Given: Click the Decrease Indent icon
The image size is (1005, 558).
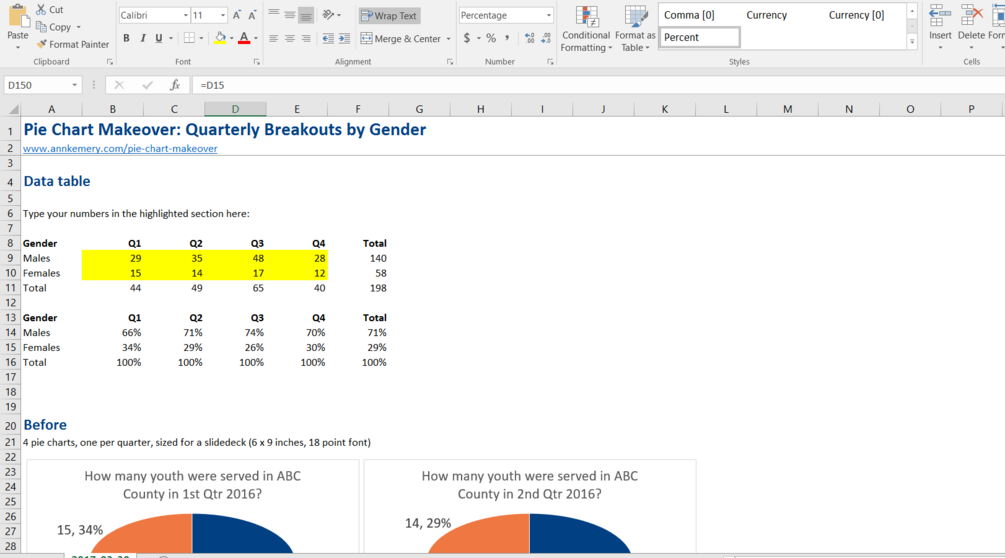Looking at the screenshot, I should [328, 38].
